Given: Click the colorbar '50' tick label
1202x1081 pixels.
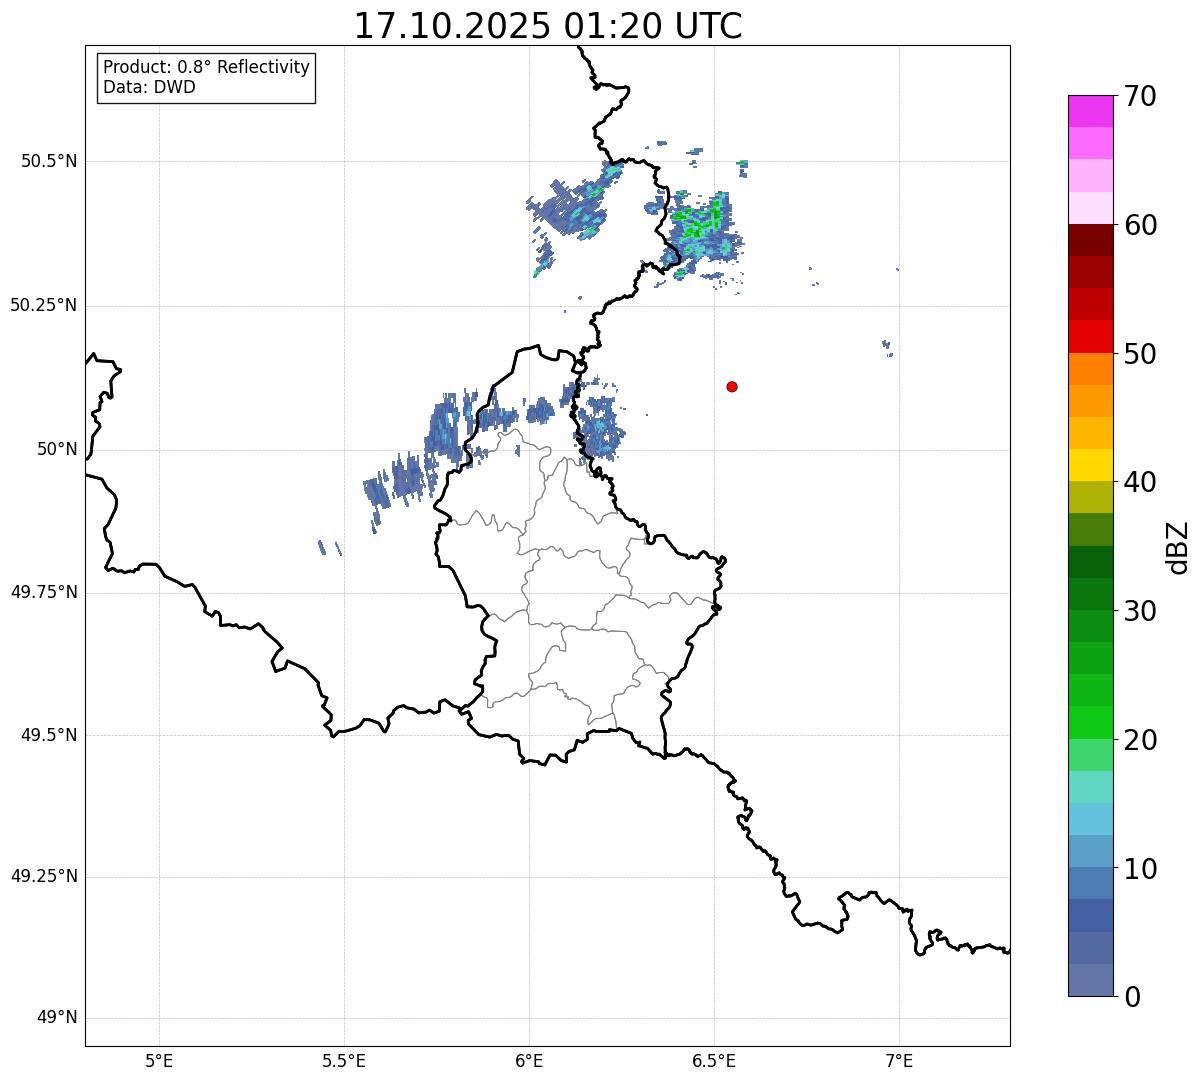Looking at the screenshot, I should point(1140,354).
